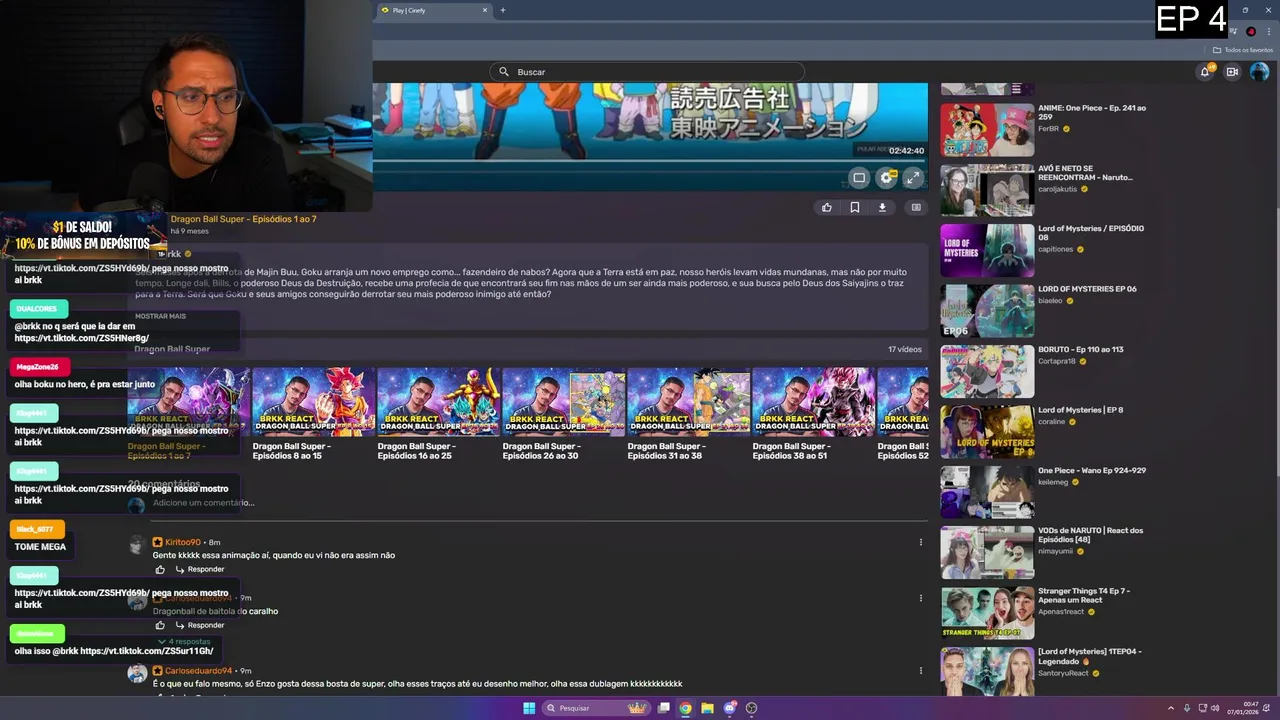Open notifications bell icon in header
1280x720 pixels.
(x=1205, y=72)
